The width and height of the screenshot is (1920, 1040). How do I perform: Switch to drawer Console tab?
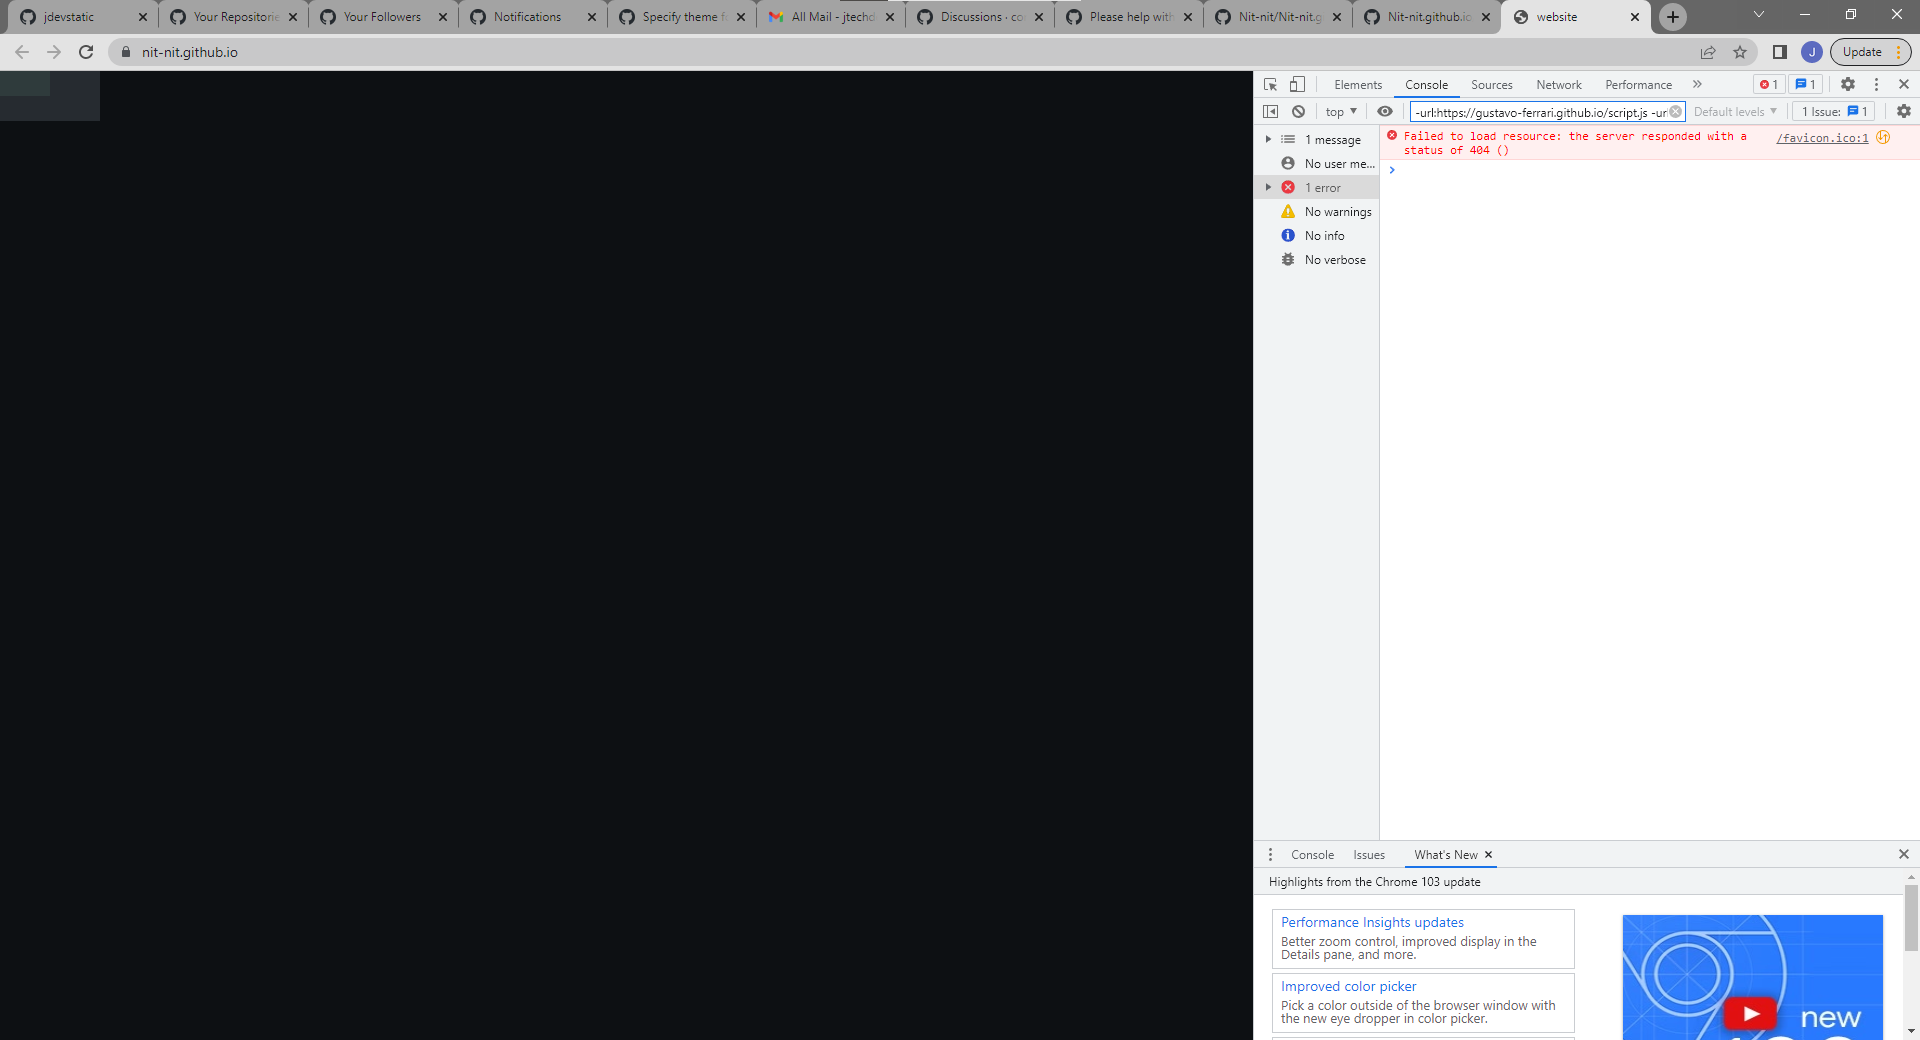pyautogui.click(x=1312, y=855)
